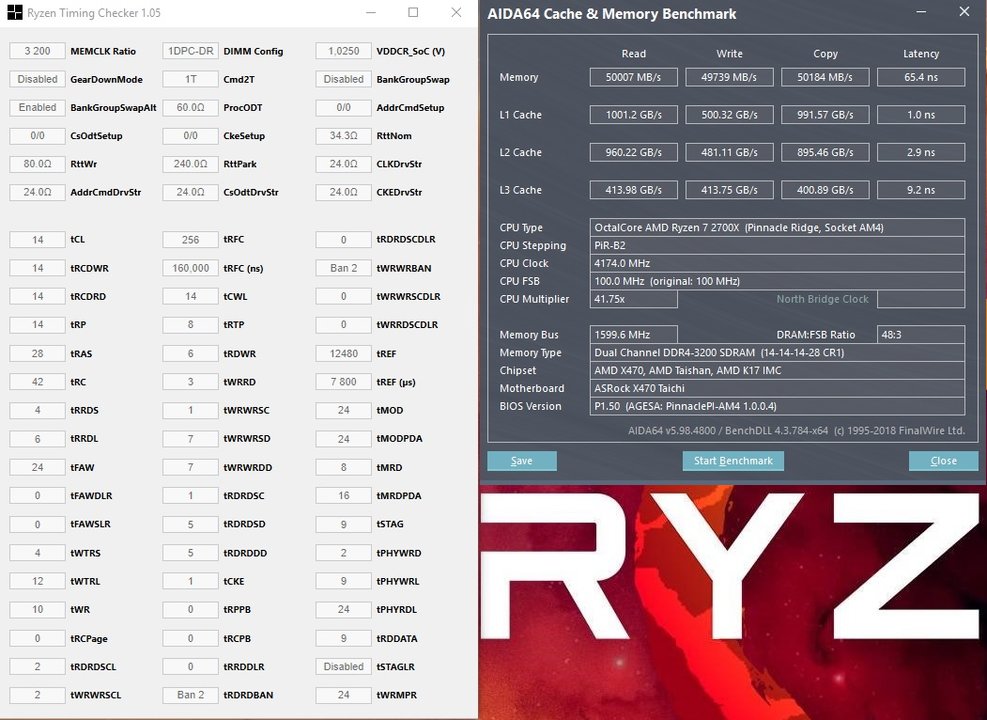
Task: Click the RttPark 240.0Ω field
Action: pos(190,164)
